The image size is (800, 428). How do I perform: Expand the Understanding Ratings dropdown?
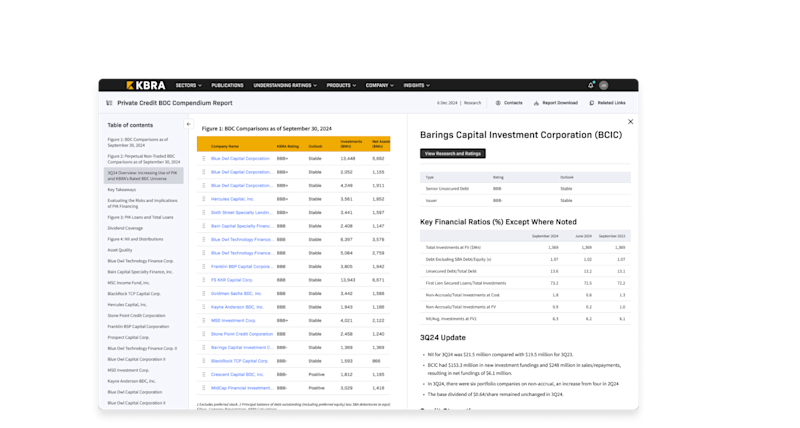pyautogui.click(x=285, y=85)
